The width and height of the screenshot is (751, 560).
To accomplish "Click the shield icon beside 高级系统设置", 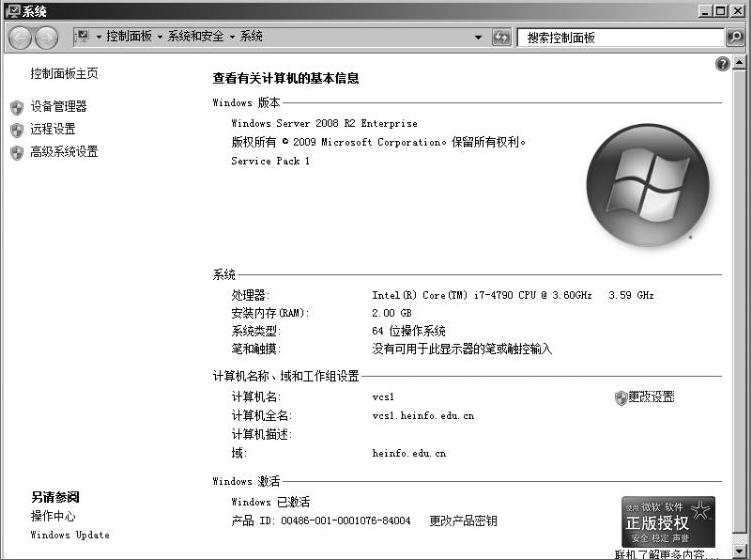I will coord(17,153).
